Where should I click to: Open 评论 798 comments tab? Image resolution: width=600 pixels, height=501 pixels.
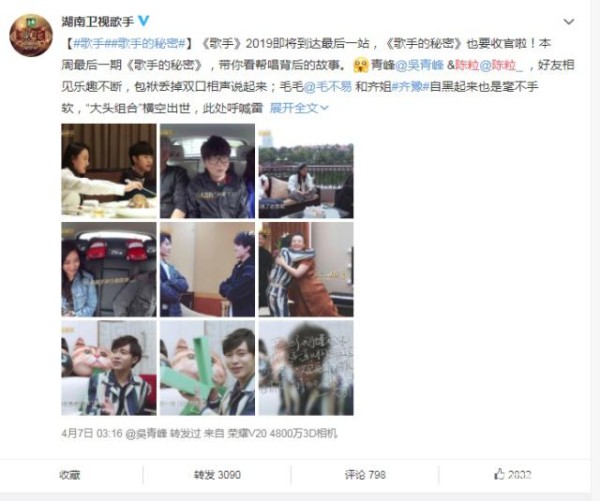(365, 475)
